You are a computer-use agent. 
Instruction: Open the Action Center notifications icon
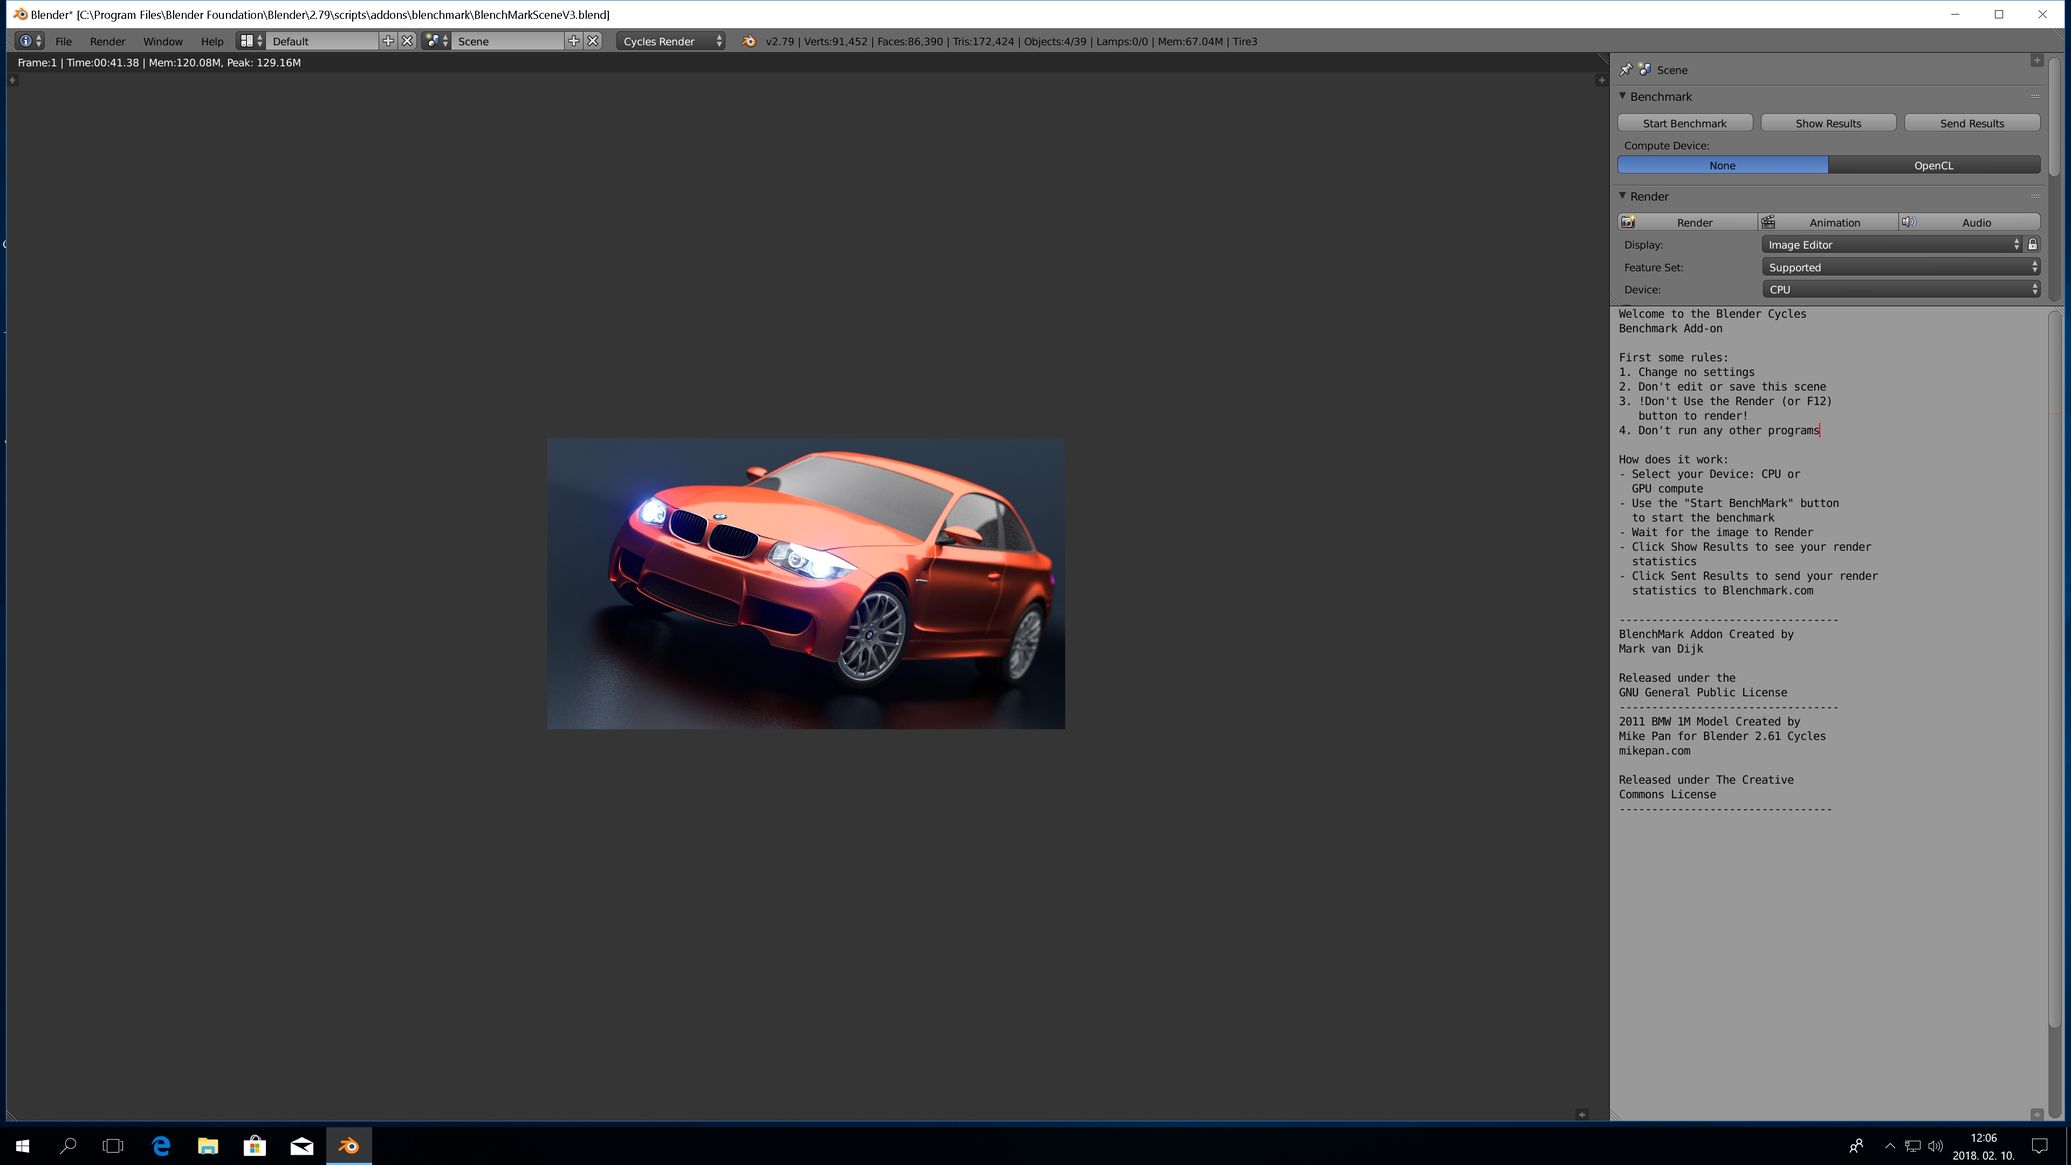[x=2040, y=1146]
